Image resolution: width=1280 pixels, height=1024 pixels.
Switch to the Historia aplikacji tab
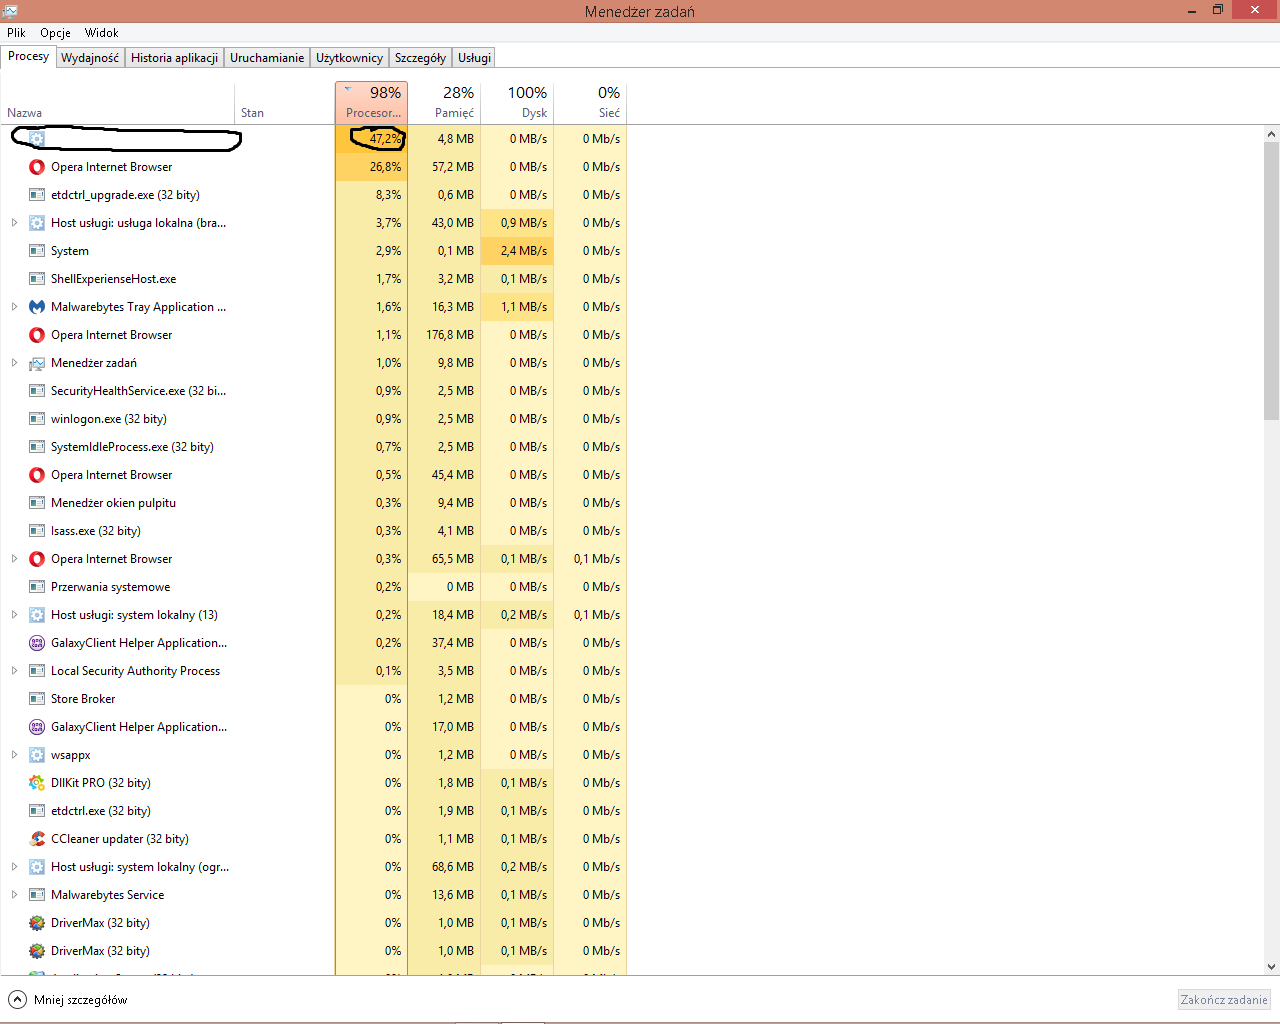[x=174, y=58]
